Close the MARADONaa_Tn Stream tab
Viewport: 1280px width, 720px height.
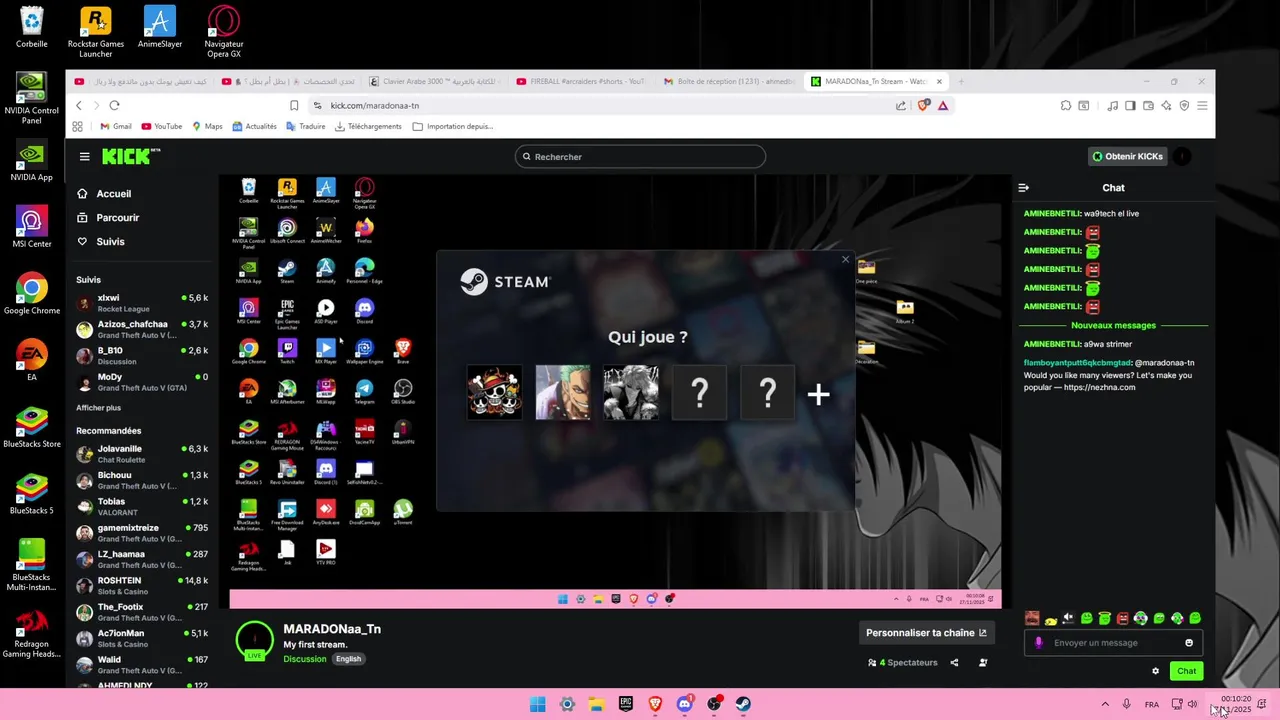pos(939,81)
